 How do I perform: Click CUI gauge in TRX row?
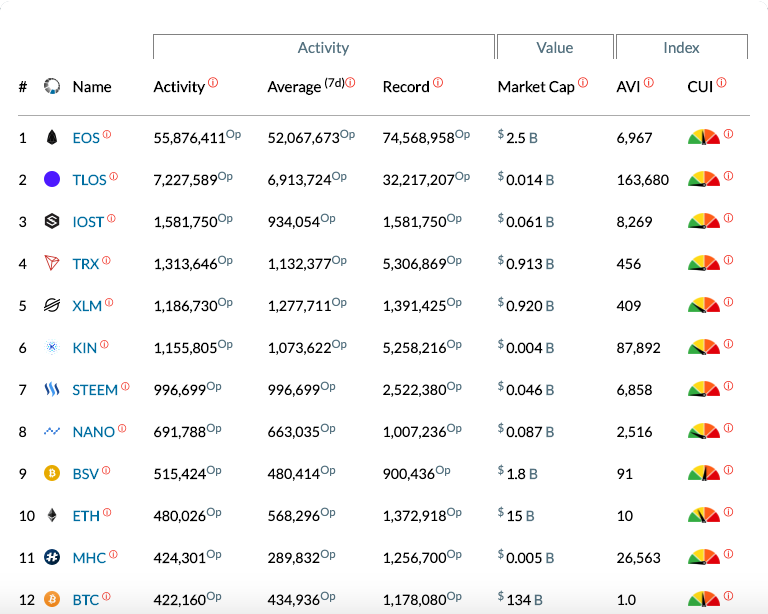[x=704, y=263]
